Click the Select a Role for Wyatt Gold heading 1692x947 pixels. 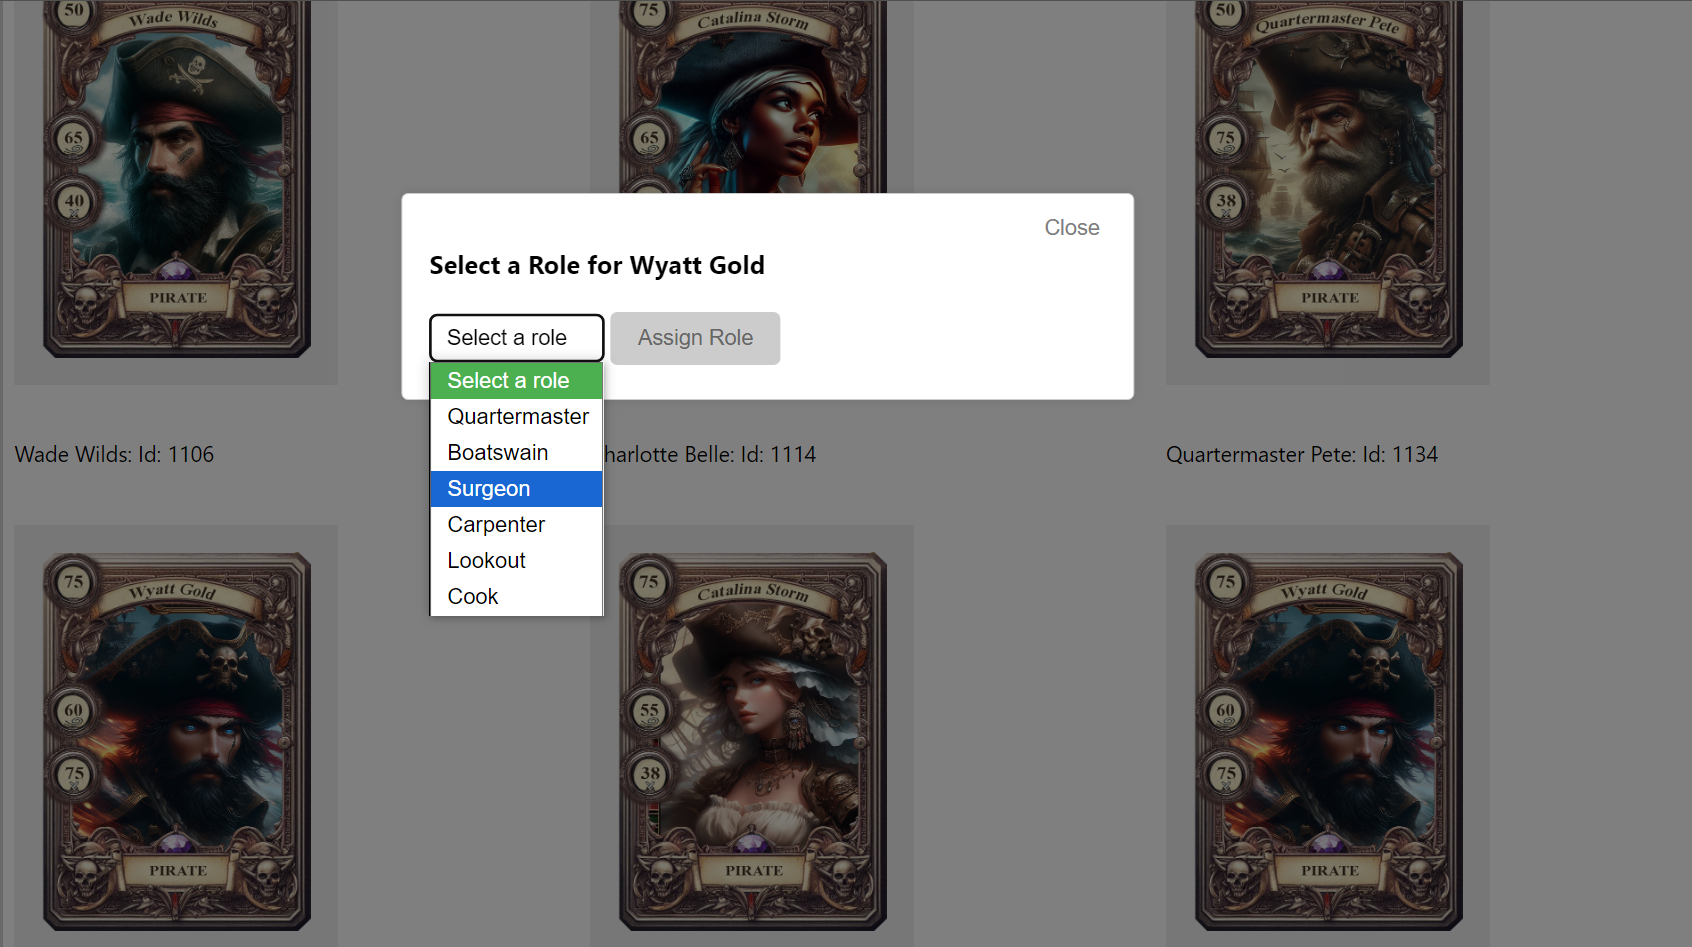[597, 266]
